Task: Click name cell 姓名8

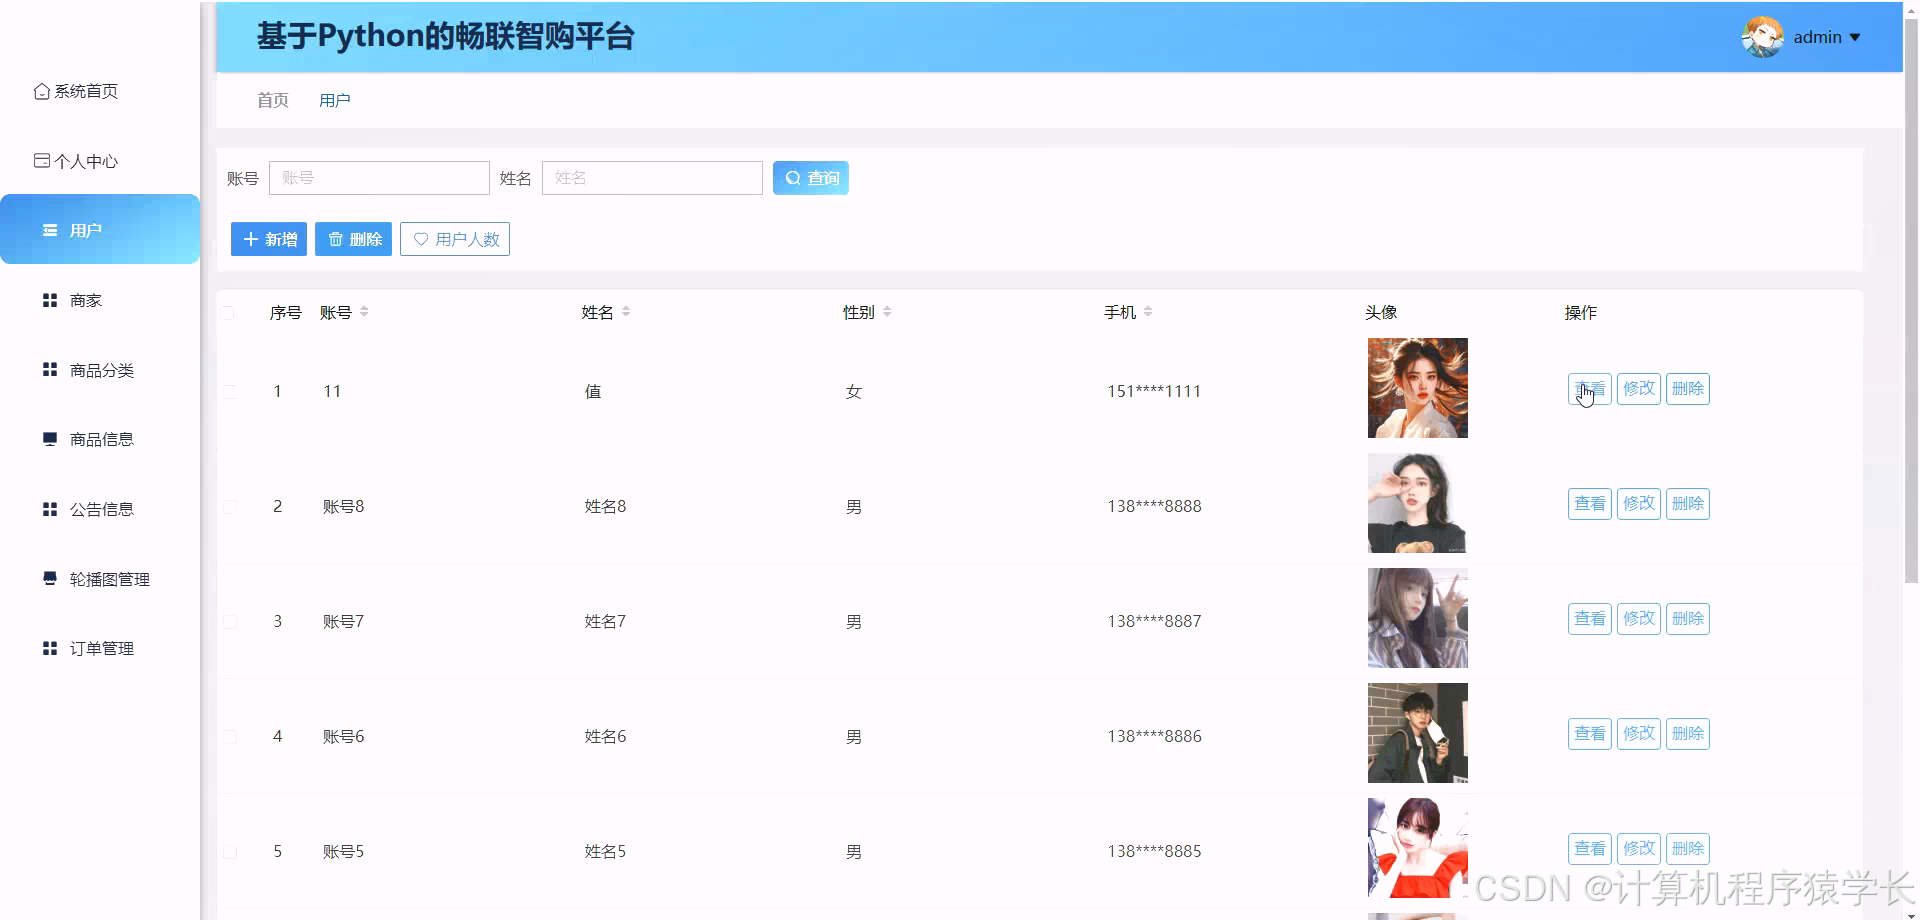Action: click(x=605, y=506)
